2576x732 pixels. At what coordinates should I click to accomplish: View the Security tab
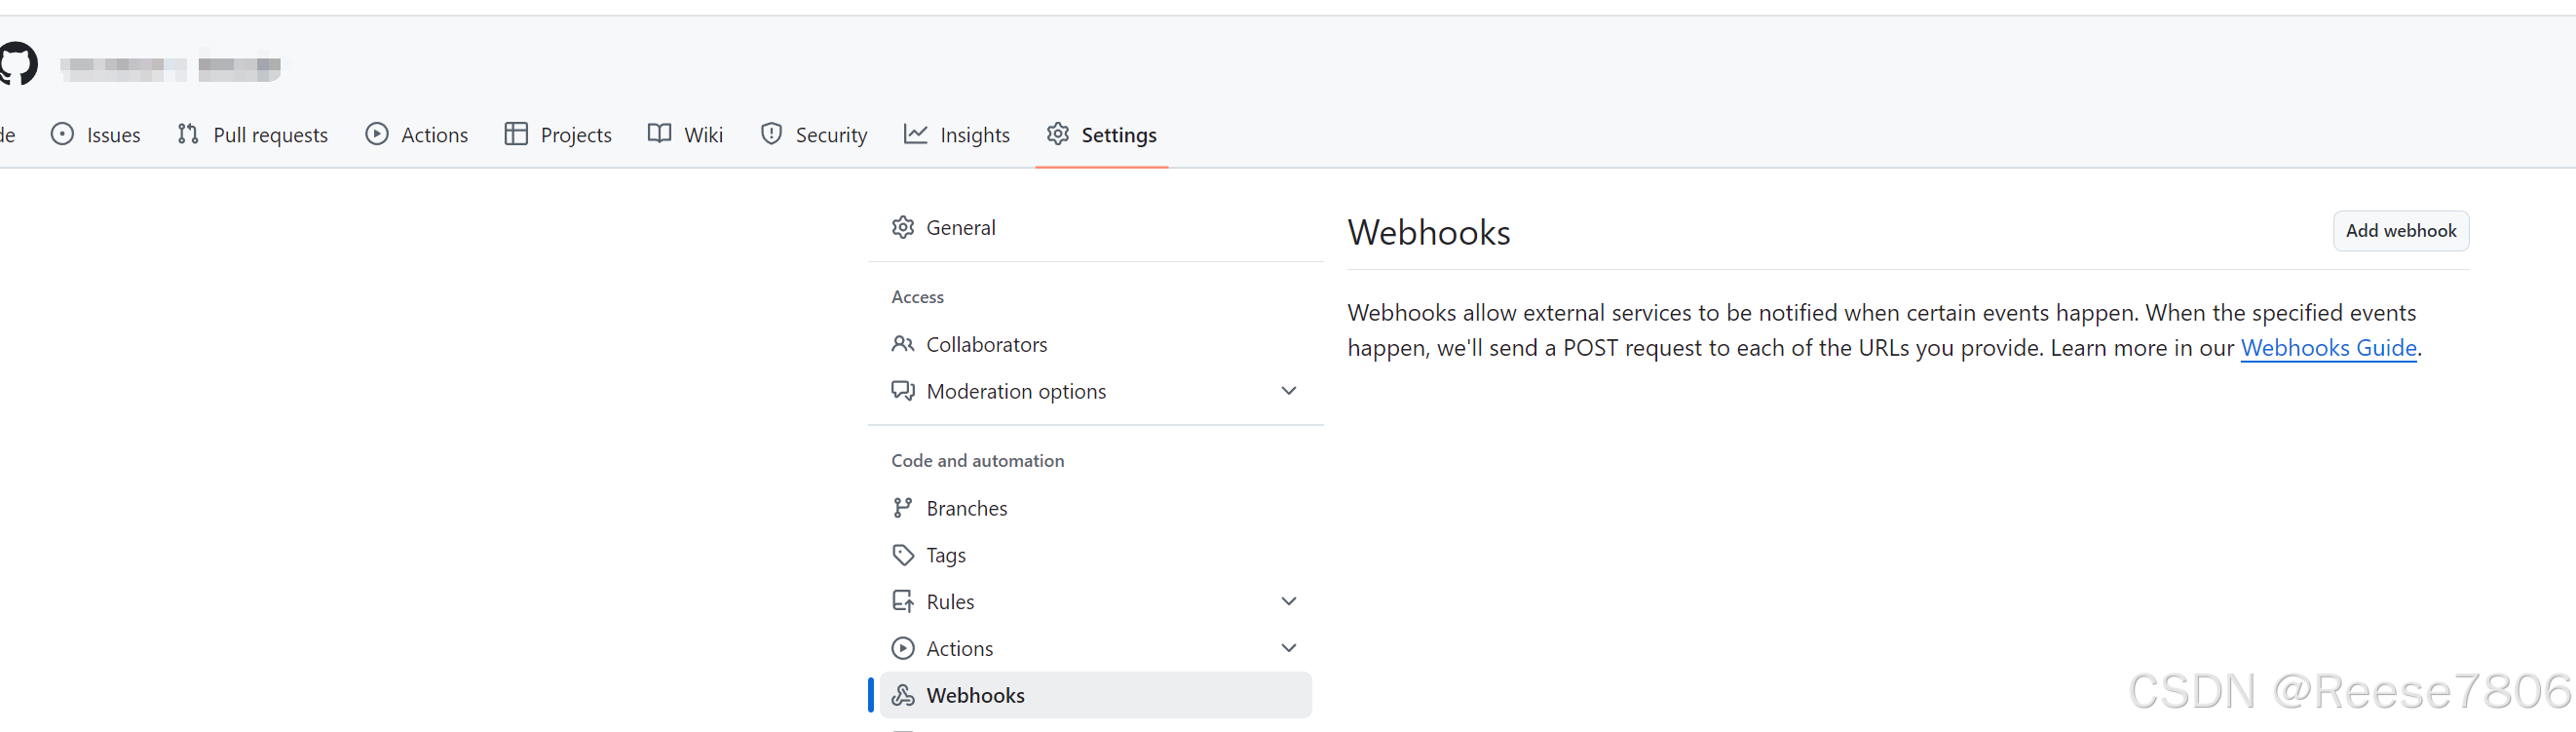814,135
